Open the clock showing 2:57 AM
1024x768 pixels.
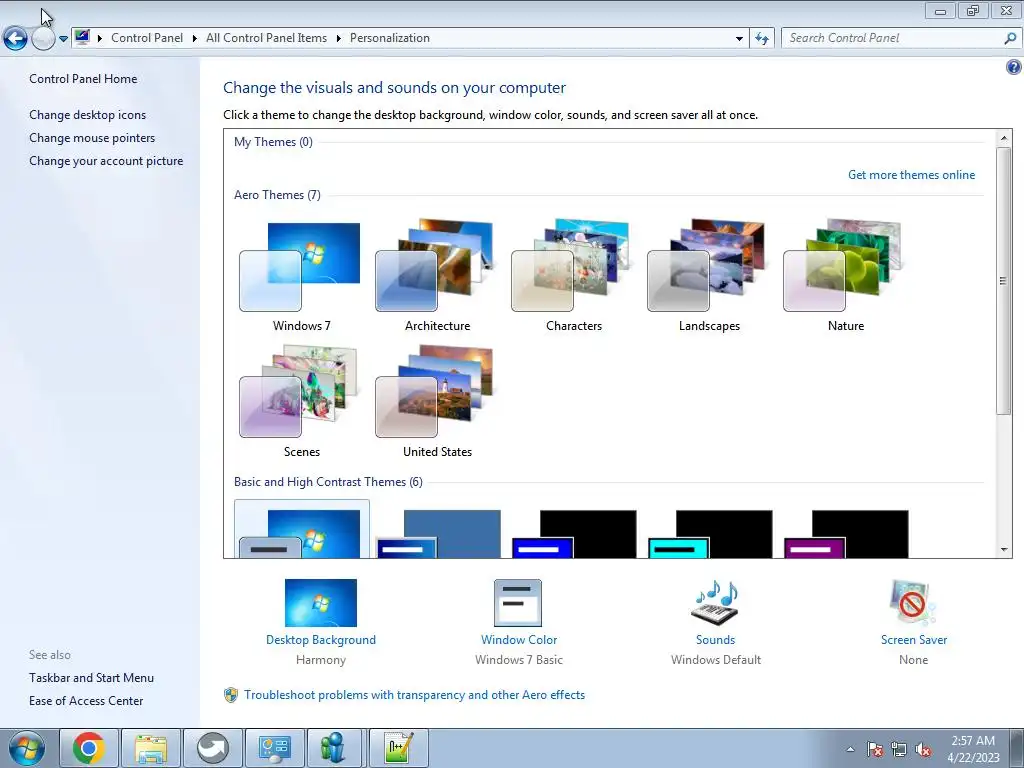(x=973, y=749)
